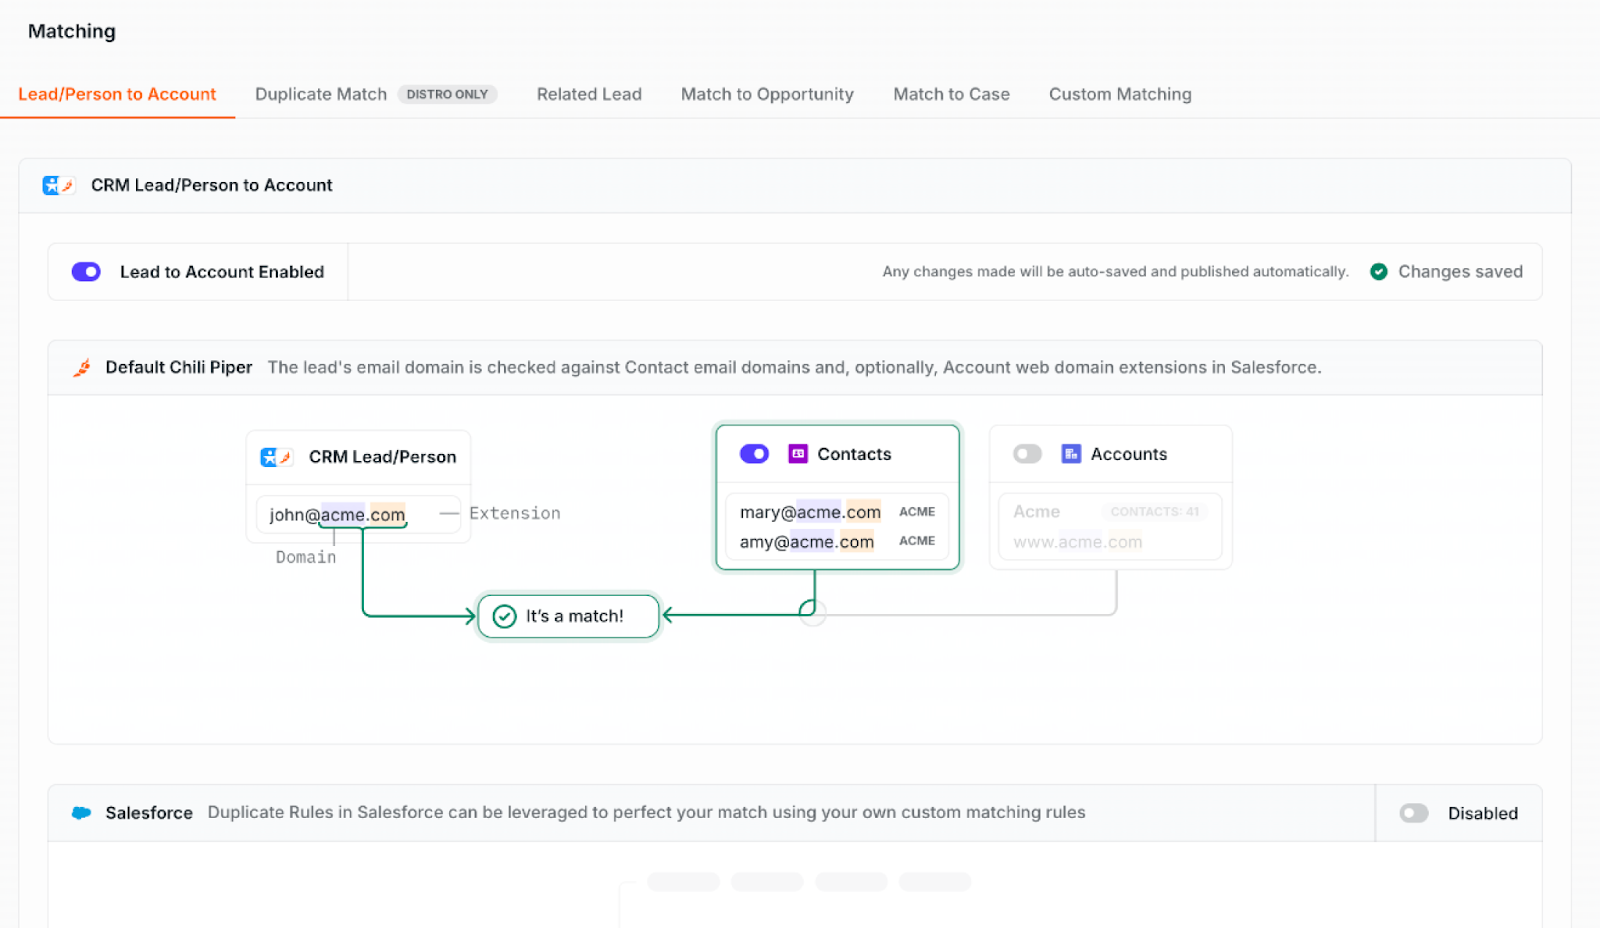
Task: Click the ACME tag beside amy@acme.com
Action: pyautogui.click(x=917, y=540)
